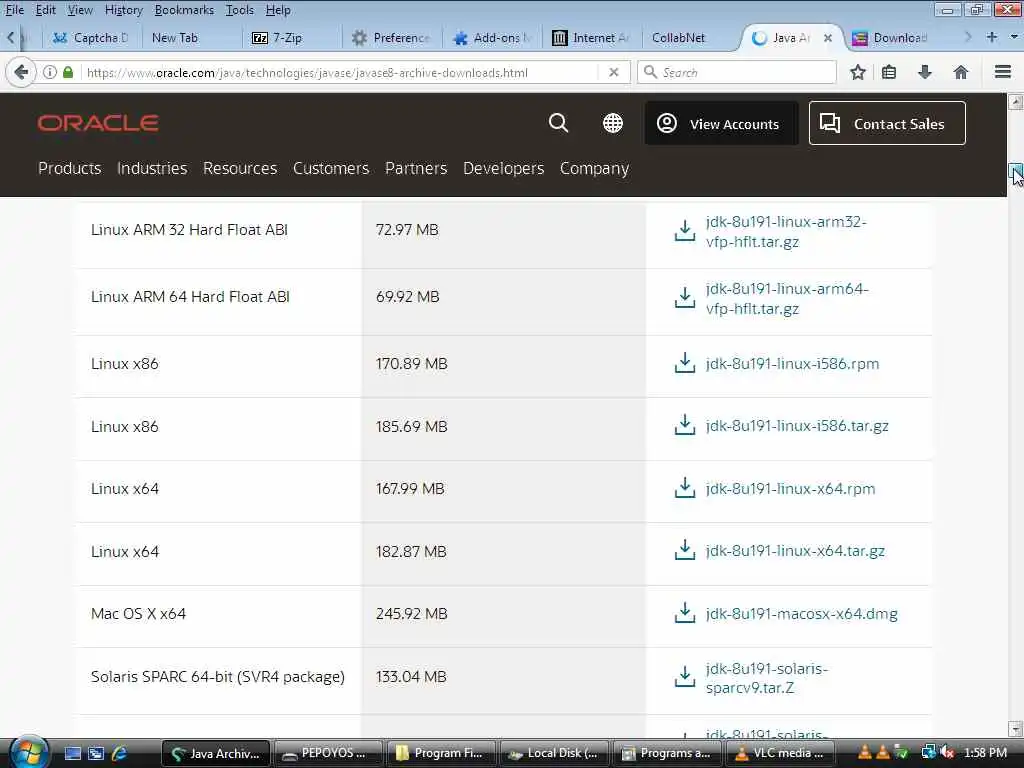Open the Tools menu
The image size is (1024, 768).
point(240,10)
